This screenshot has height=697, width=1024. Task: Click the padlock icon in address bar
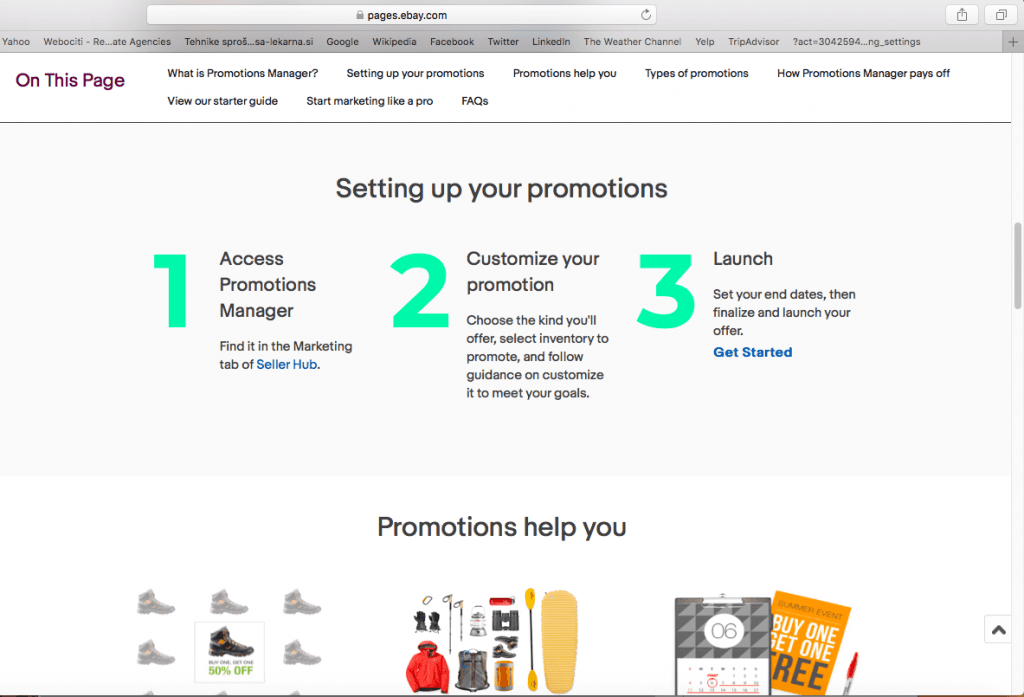[360, 15]
